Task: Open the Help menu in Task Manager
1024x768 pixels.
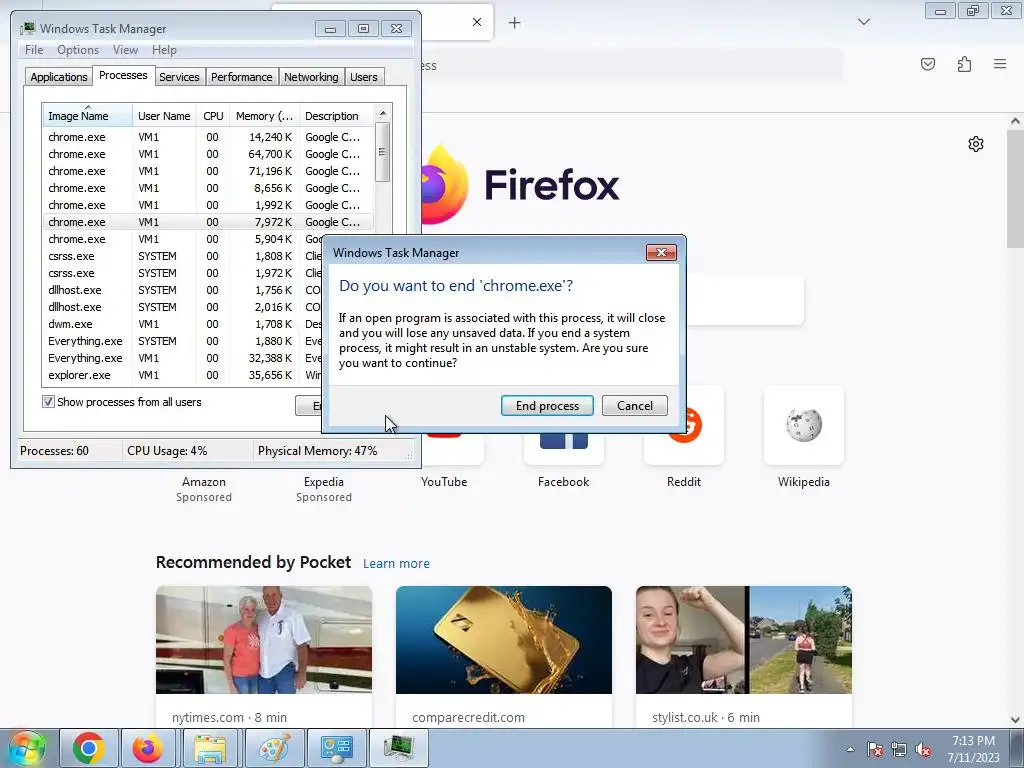Action: click(x=164, y=50)
